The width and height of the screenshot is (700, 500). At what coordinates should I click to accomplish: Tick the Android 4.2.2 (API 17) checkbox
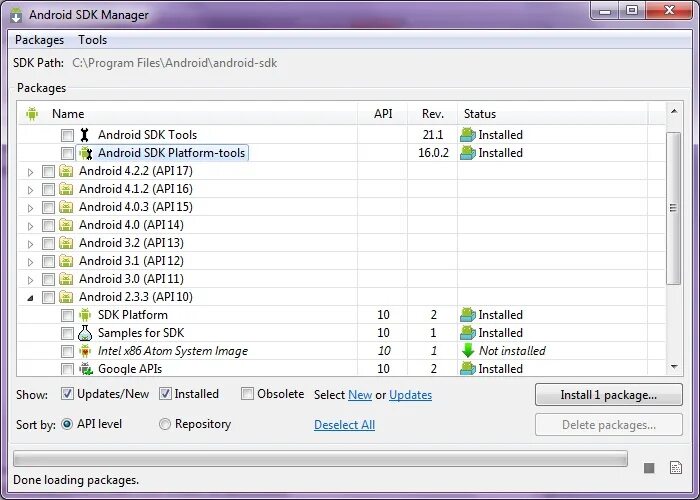48,171
